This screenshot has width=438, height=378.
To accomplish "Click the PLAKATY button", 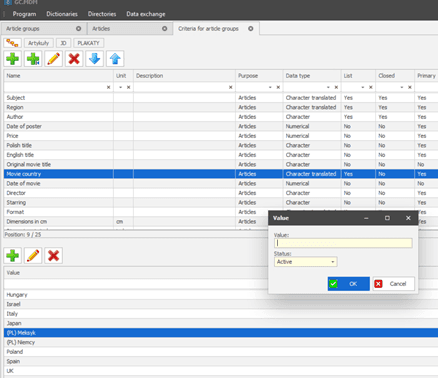I will pos(88,43).
